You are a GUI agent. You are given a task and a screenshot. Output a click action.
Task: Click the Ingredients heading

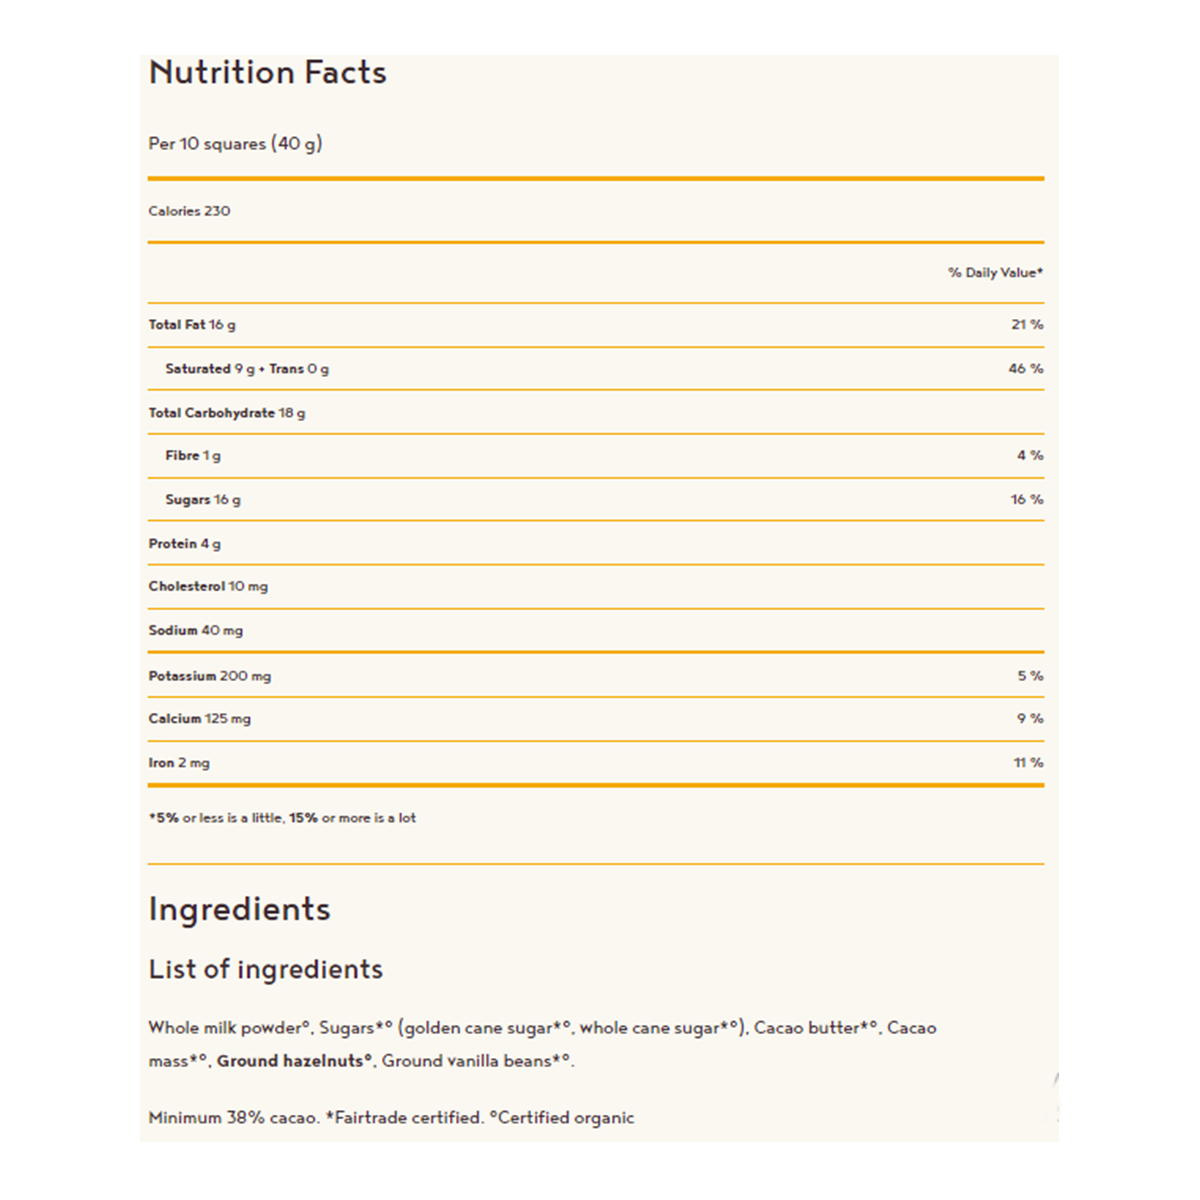pyautogui.click(x=239, y=909)
